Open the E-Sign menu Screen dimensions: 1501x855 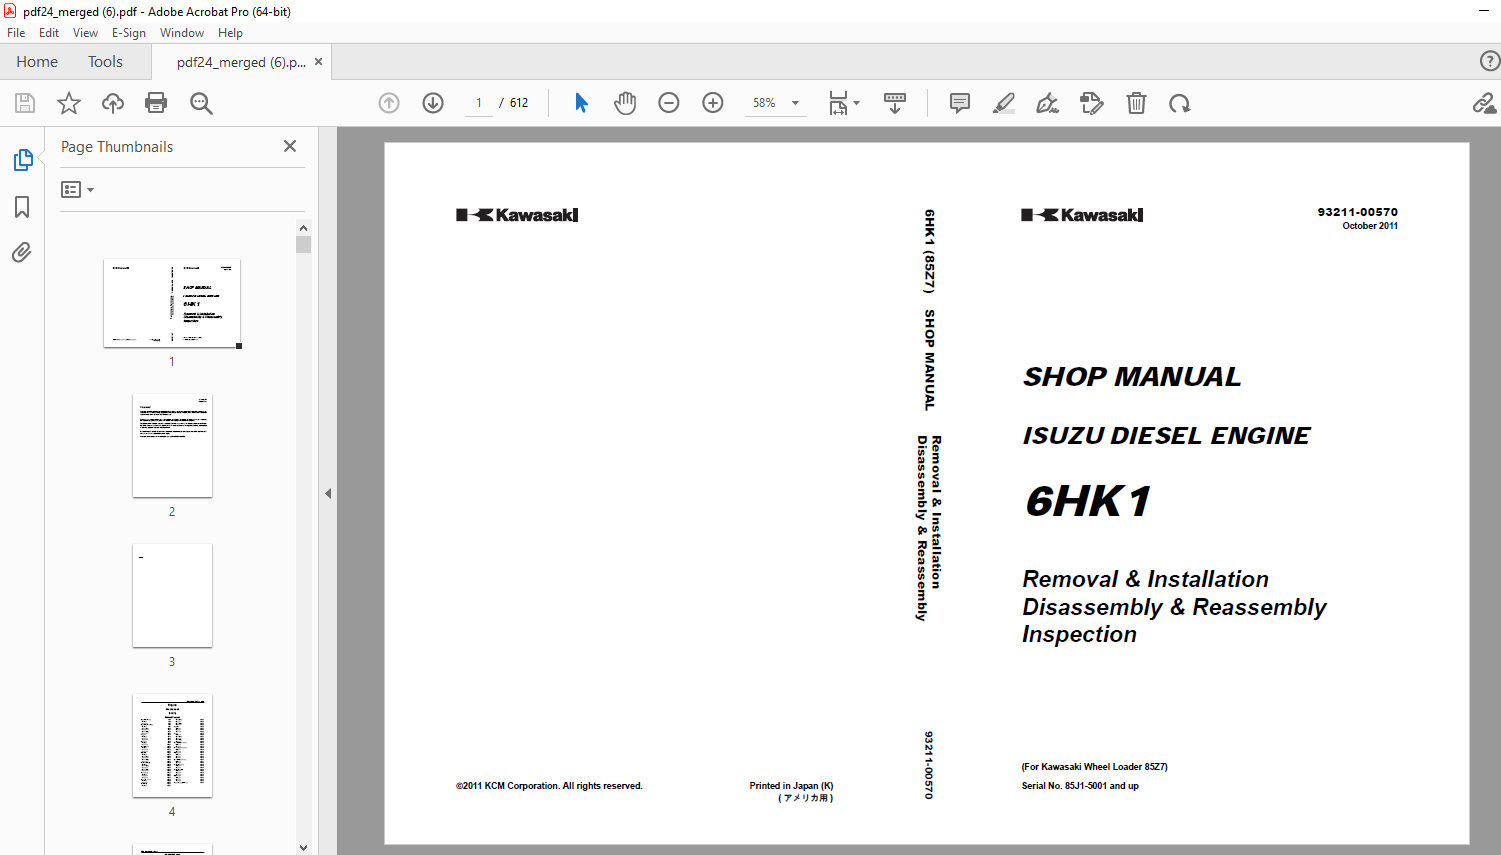129,33
